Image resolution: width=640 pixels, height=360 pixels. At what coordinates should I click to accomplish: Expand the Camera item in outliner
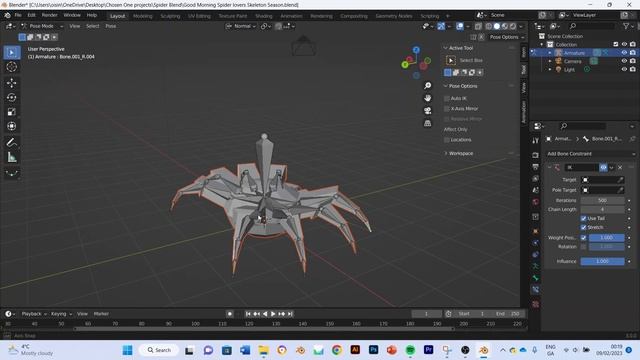[x=550, y=61]
